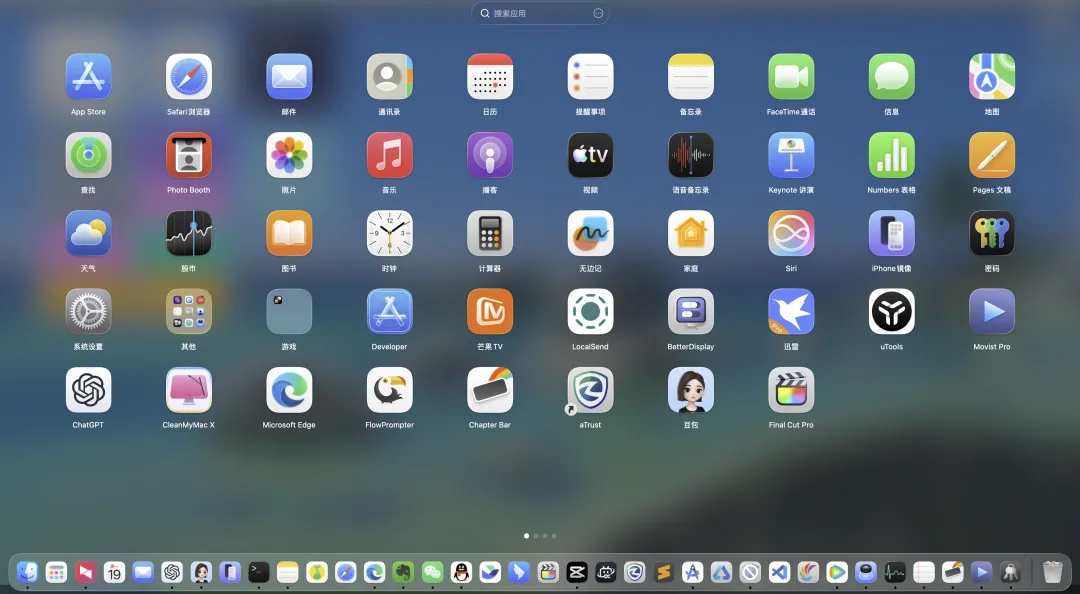The image size is (1080, 594).
Task: Open Microsoft Edge from the grid
Action: click(x=289, y=390)
